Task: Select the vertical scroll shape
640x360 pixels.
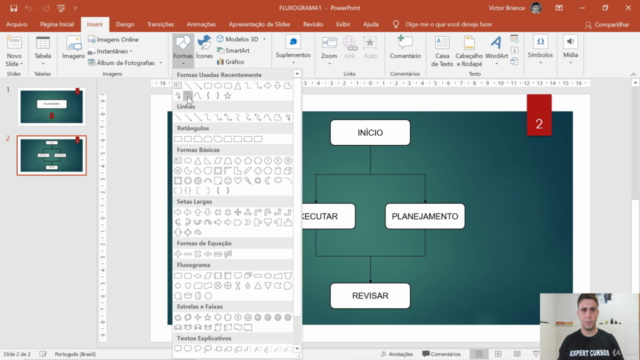Action: pyautogui.click(x=218, y=327)
